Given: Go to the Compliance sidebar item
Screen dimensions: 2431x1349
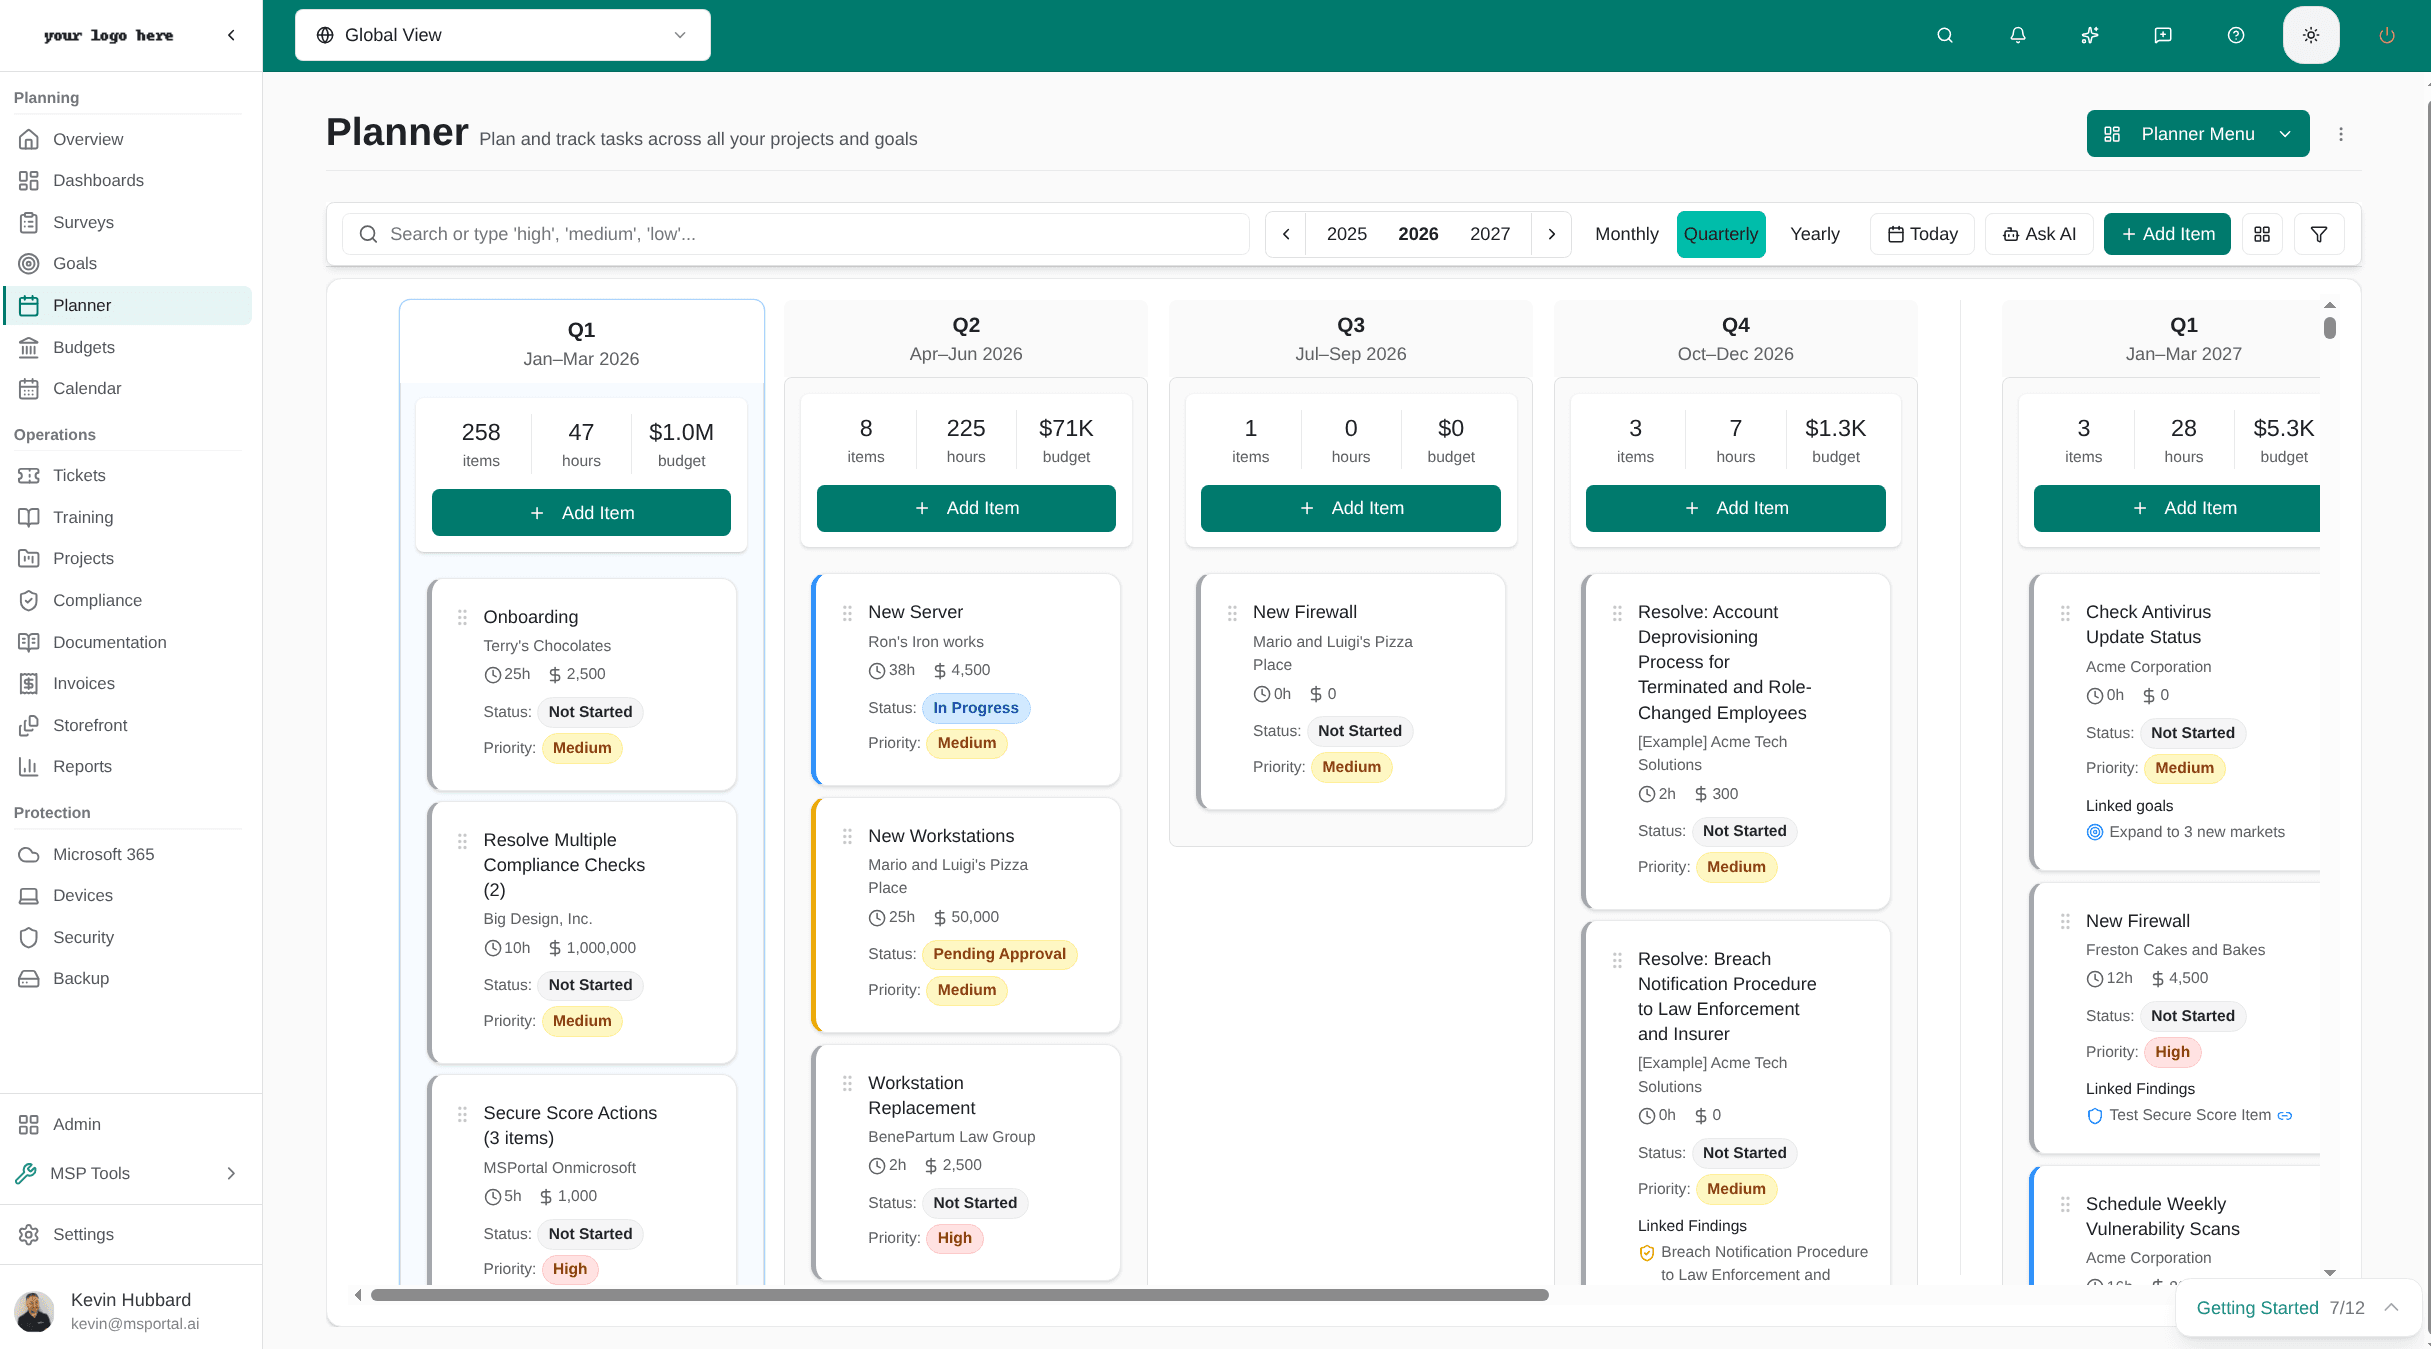Looking at the screenshot, I should (97, 600).
